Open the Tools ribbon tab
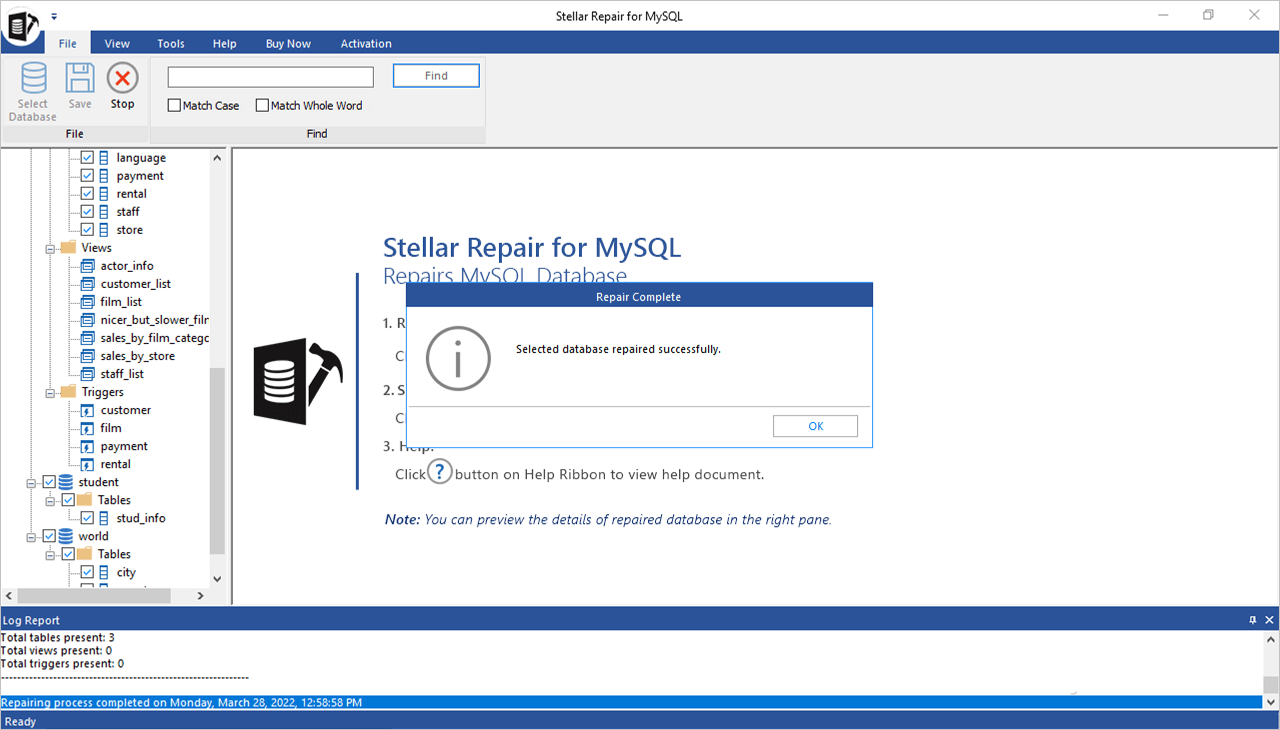Viewport: 1280px width, 730px height. click(x=171, y=43)
